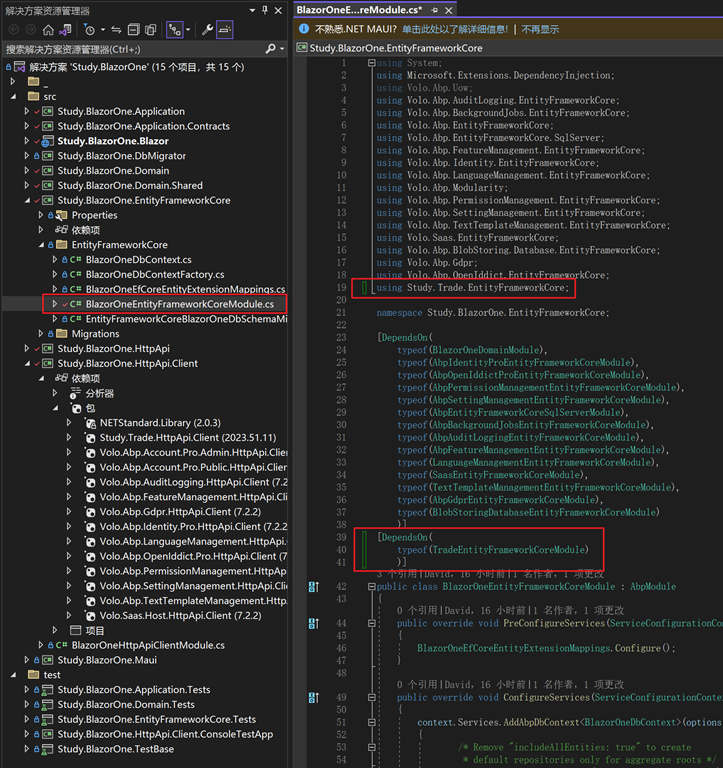
Task: Click TradeEntityFrameworkCoreModule at line 40
Action: click(508, 550)
